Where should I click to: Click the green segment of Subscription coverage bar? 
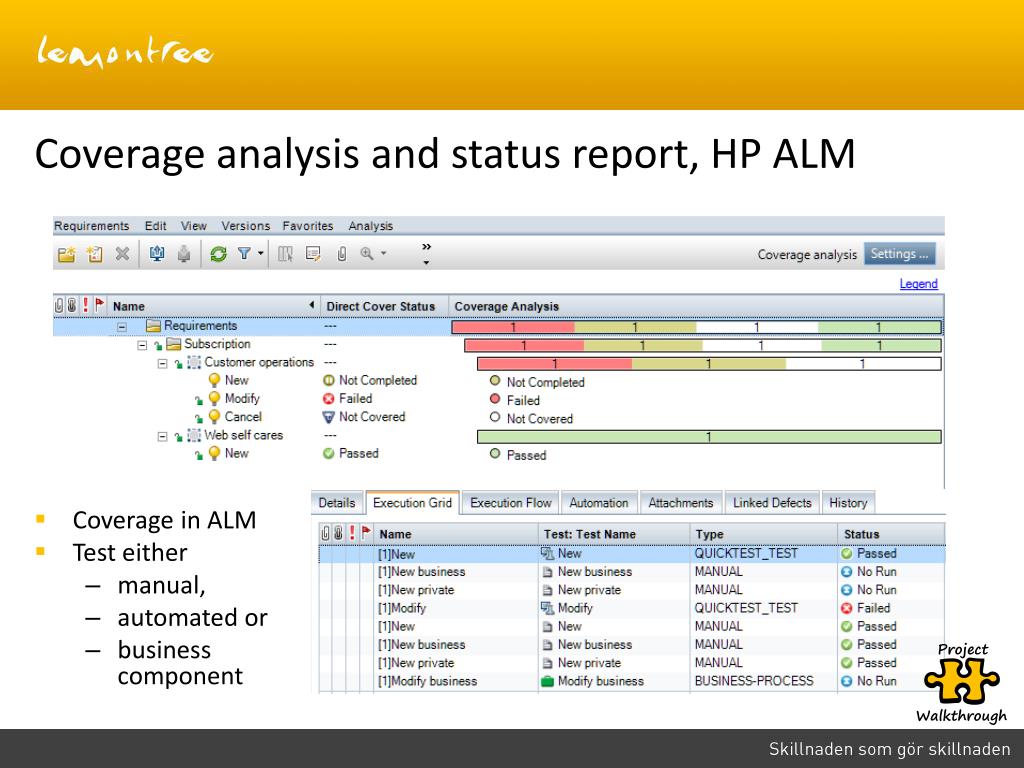[x=881, y=345]
